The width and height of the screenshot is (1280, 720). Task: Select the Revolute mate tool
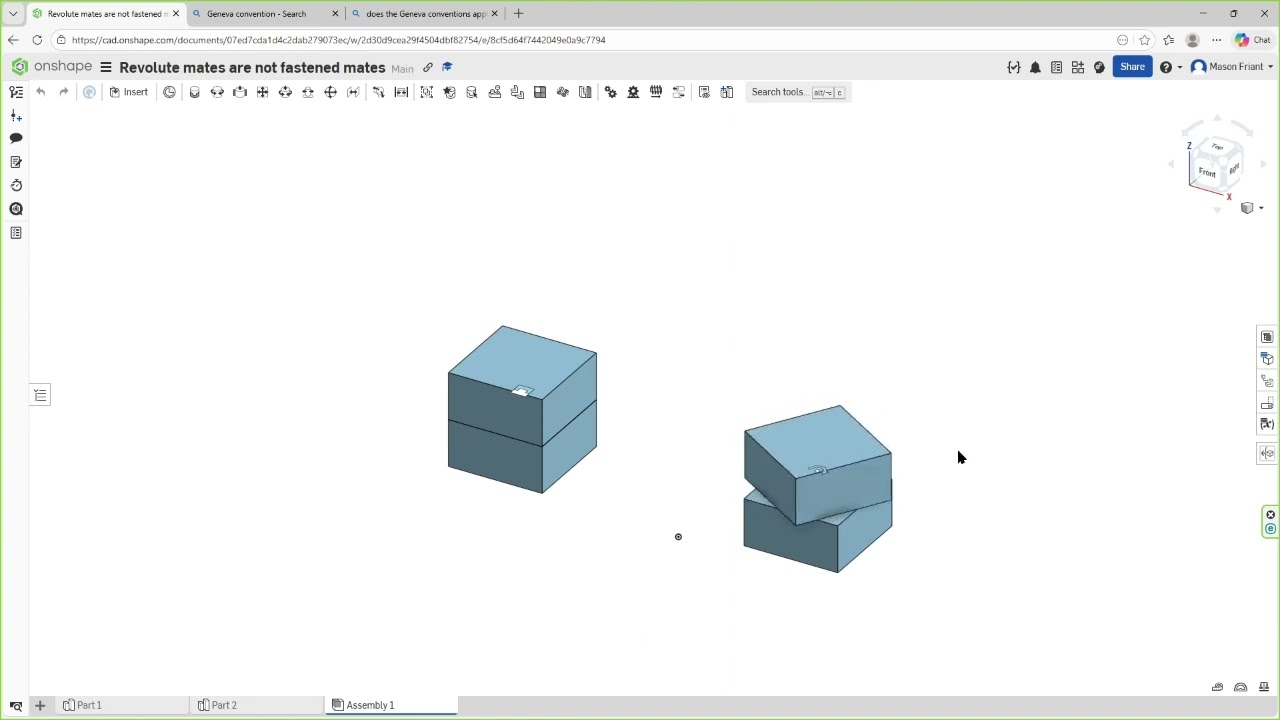[217, 92]
